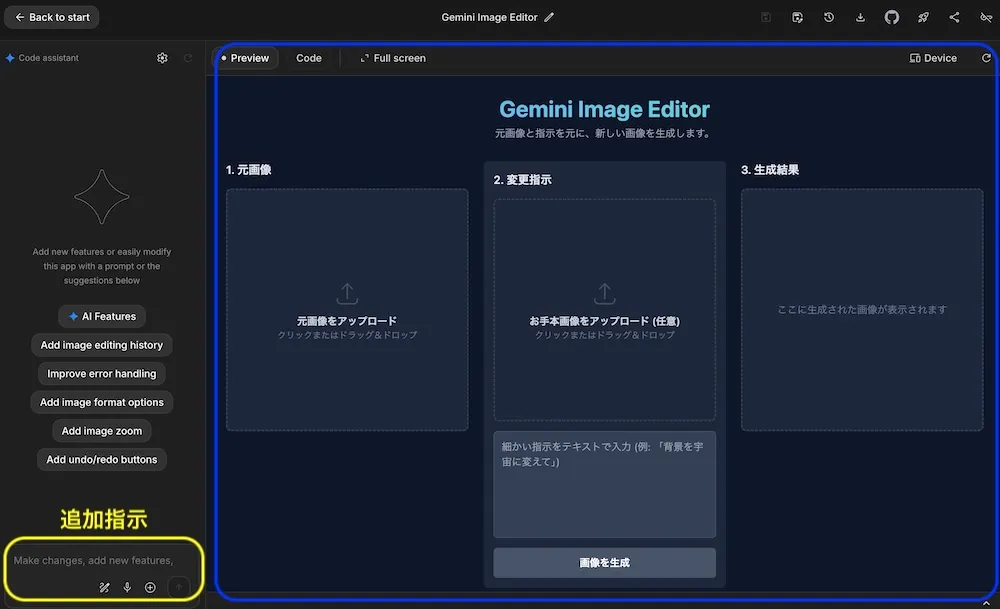Expand the AI Features suggestions
The image size is (1000, 609).
coord(101,316)
